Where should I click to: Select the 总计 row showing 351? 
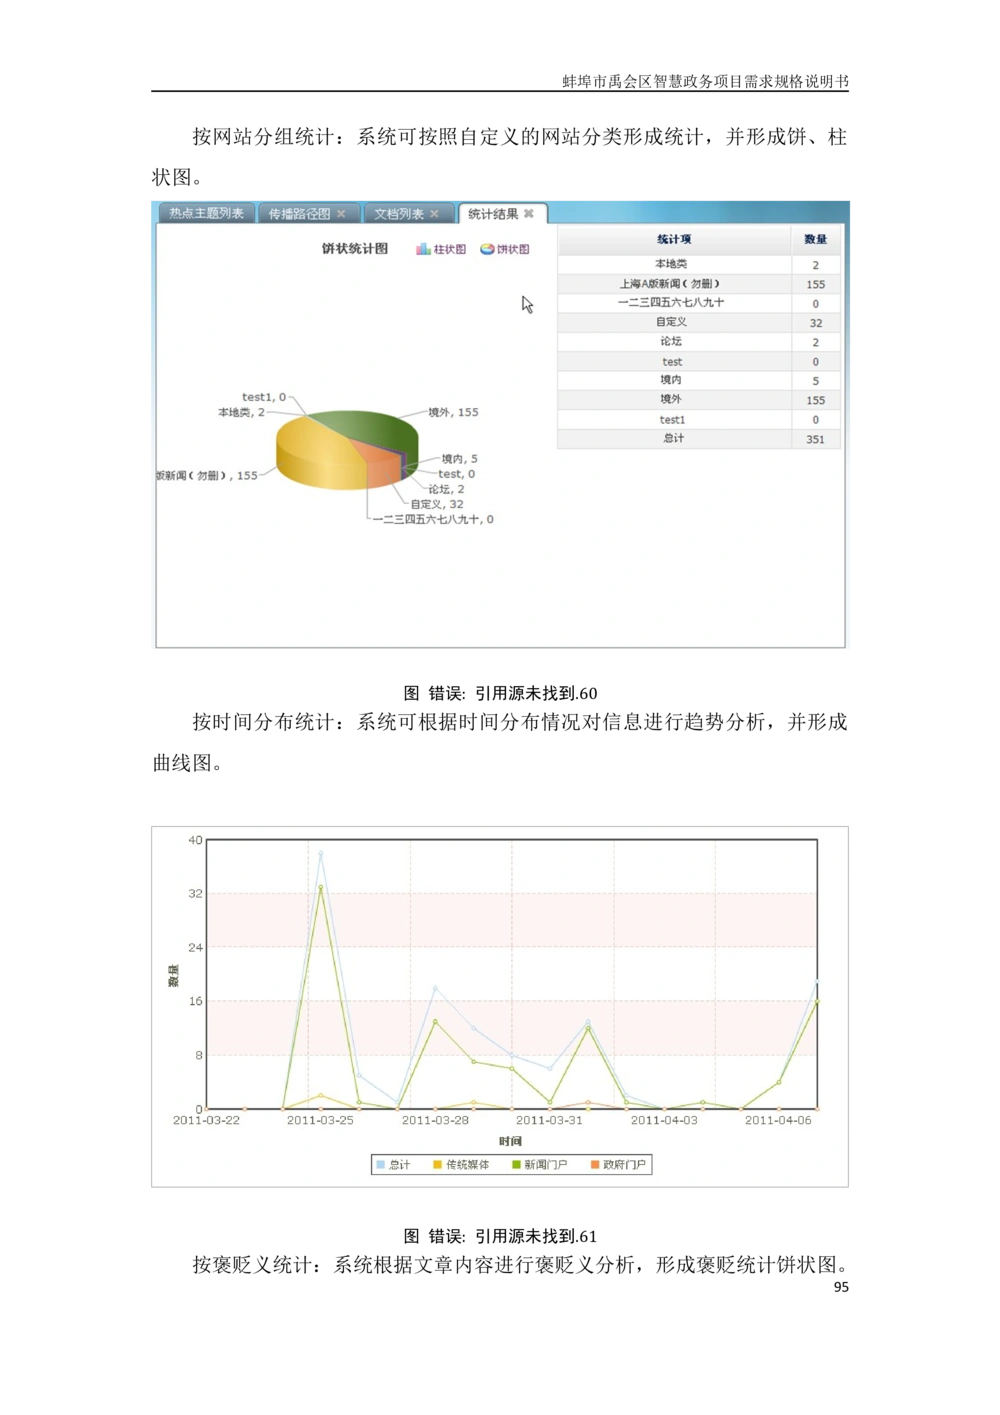point(673,438)
